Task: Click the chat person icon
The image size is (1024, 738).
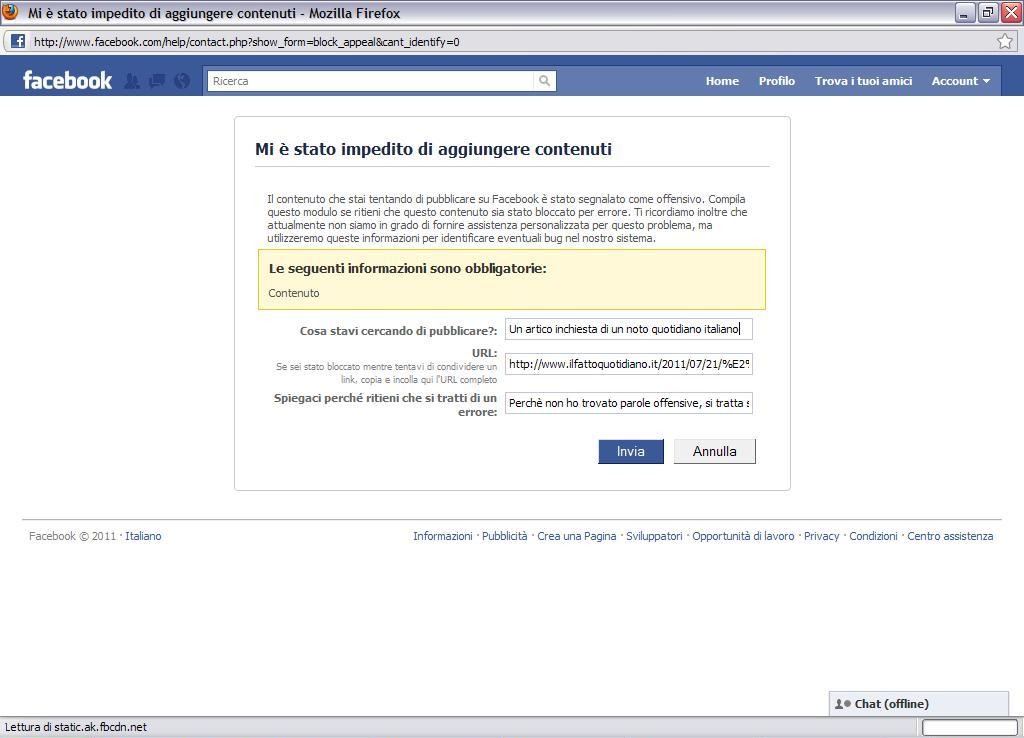Action: (842, 704)
